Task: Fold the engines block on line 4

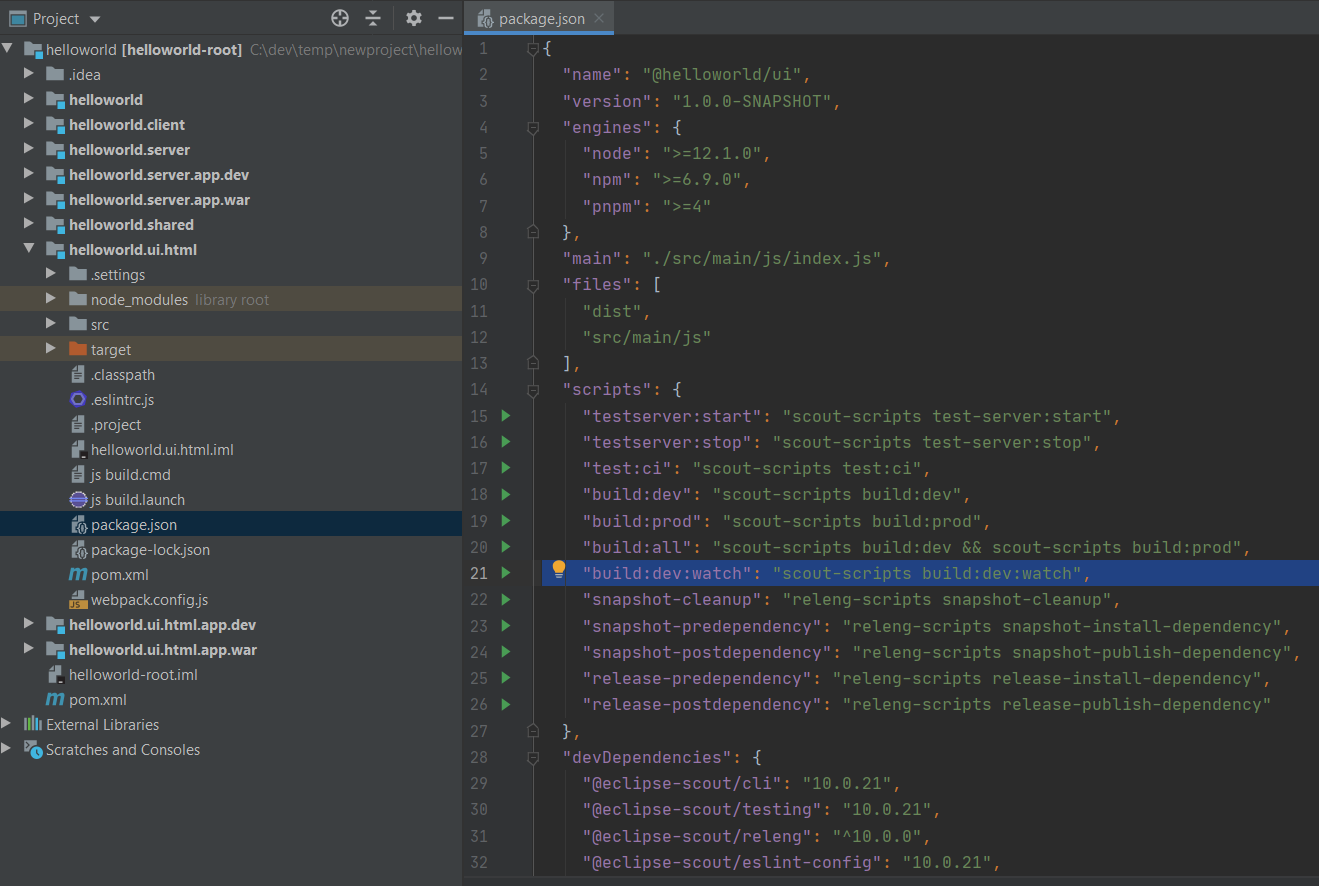Action: tap(533, 127)
